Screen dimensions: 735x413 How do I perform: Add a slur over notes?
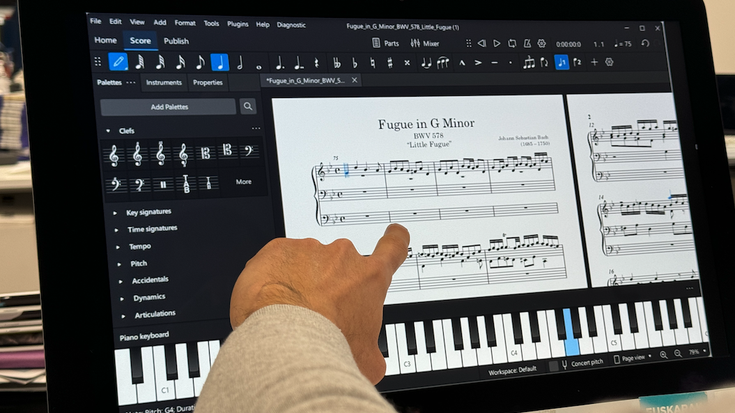(x=443, y=63)
